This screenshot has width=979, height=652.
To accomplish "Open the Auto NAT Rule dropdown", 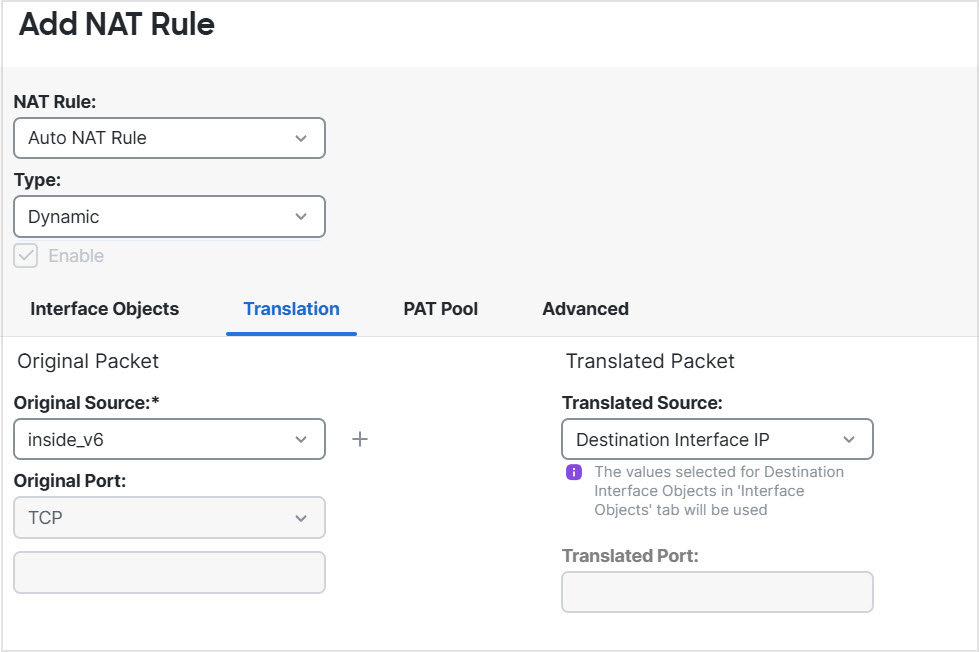I will click(169, 138).
